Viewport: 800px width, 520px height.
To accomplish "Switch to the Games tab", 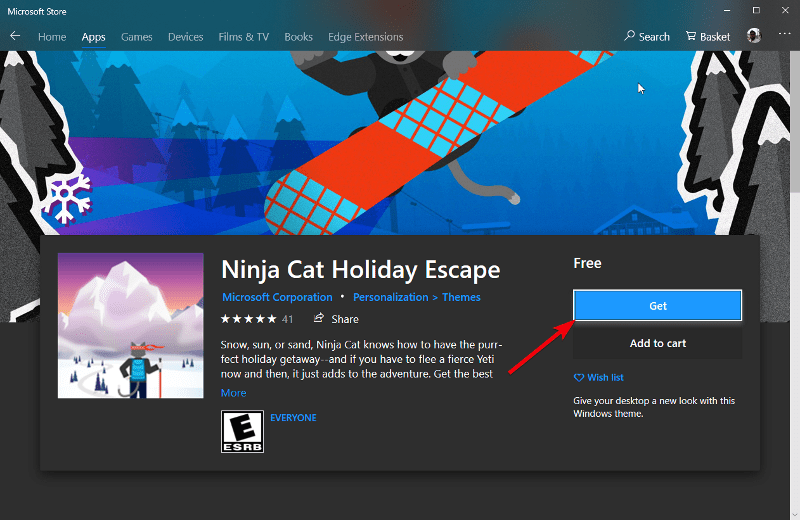I will click(137, 37).
